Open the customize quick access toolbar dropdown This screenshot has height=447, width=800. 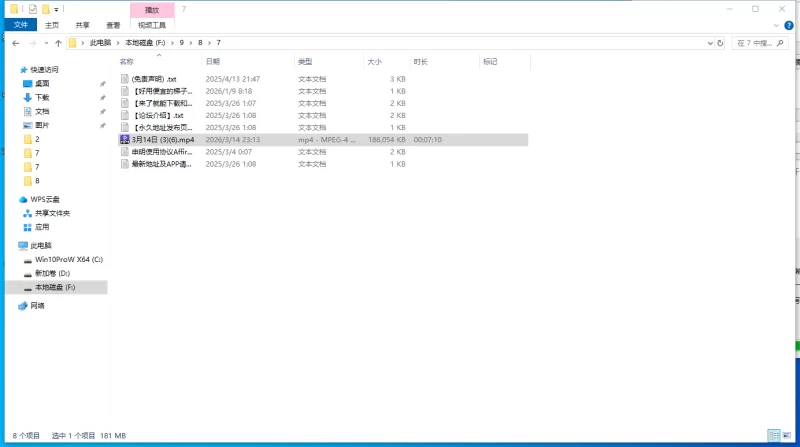(57, 10)
